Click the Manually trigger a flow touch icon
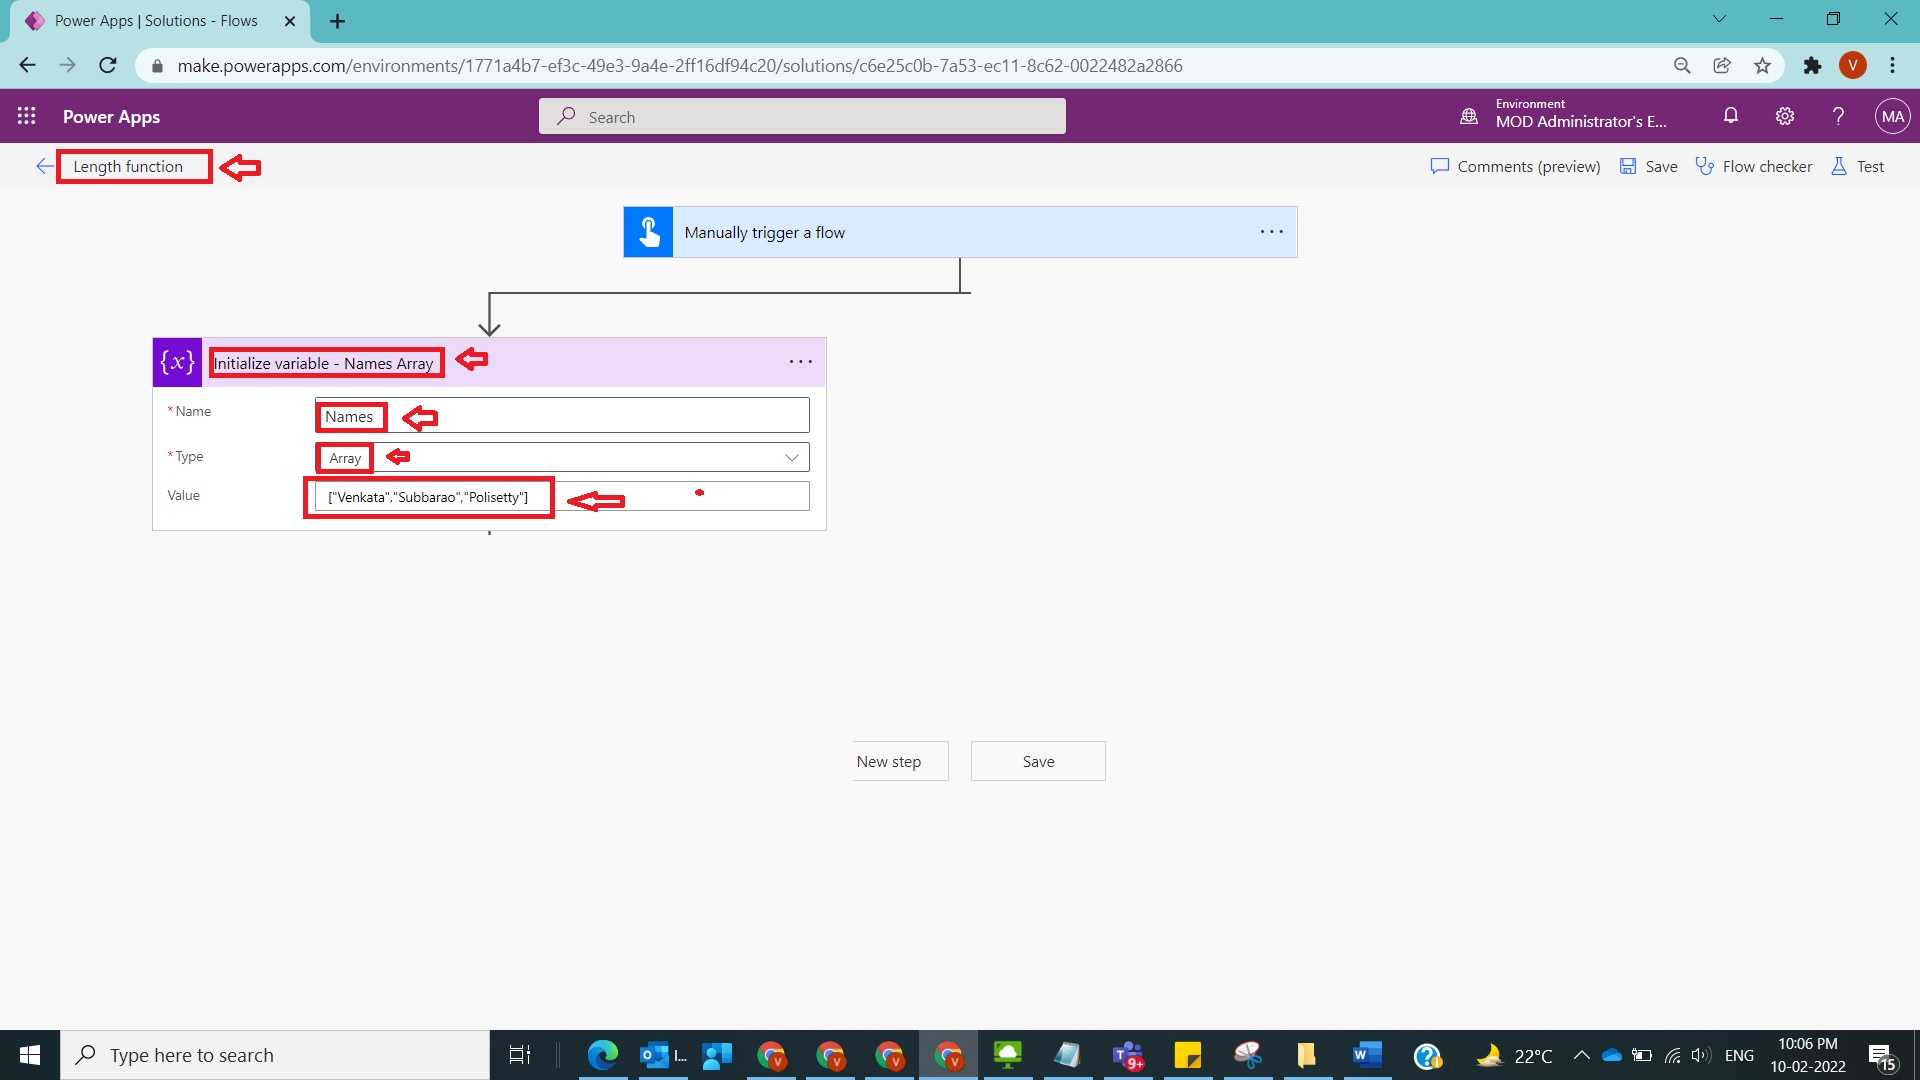This screenshot has height=1080, width=1920. tap(648, 231)
